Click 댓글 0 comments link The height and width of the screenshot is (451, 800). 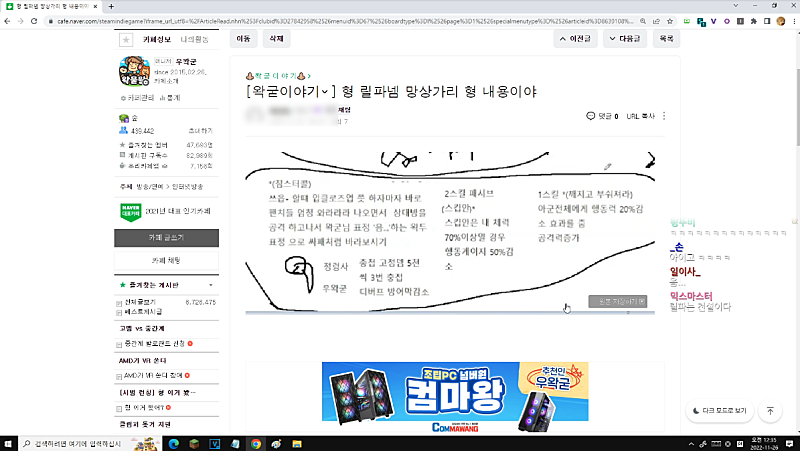607,116
